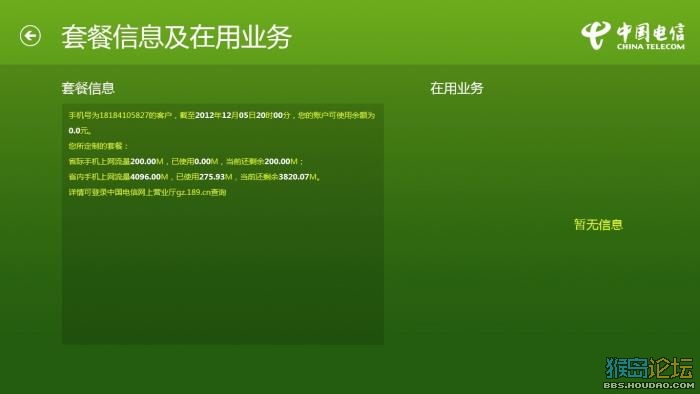The image size is (700, 394).
Task: Click the line with phone number 18184105827
Action: 222,115
